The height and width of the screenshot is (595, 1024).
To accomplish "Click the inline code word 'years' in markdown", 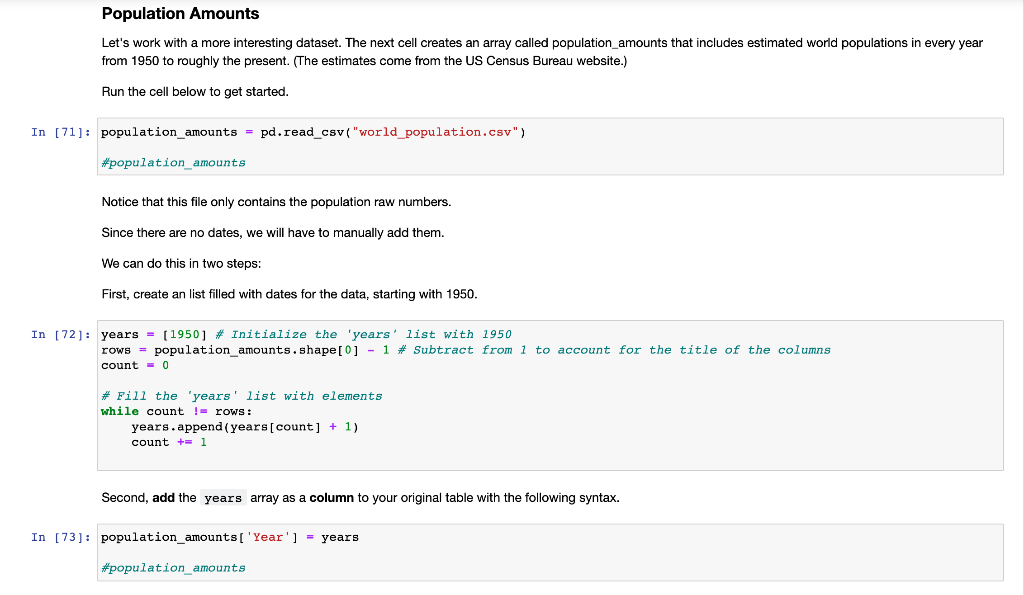I will coord(223,498).
